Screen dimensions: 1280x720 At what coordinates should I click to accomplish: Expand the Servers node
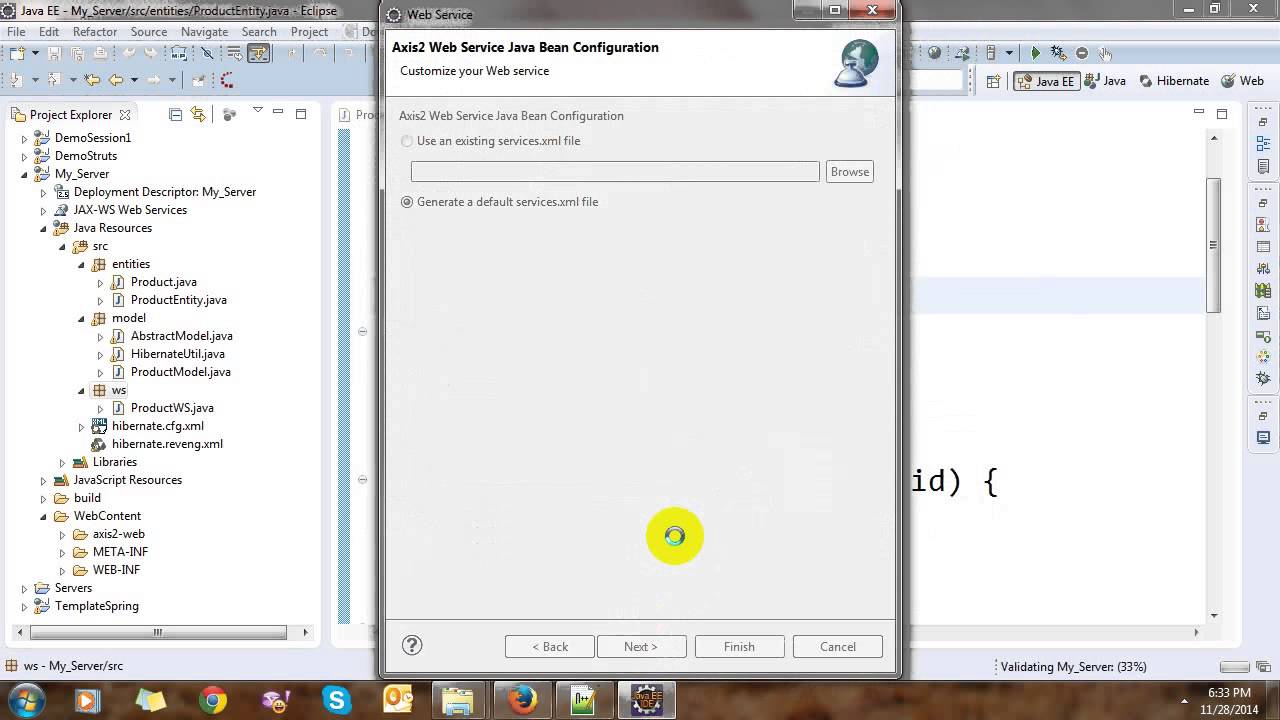(x=25, y=588)
